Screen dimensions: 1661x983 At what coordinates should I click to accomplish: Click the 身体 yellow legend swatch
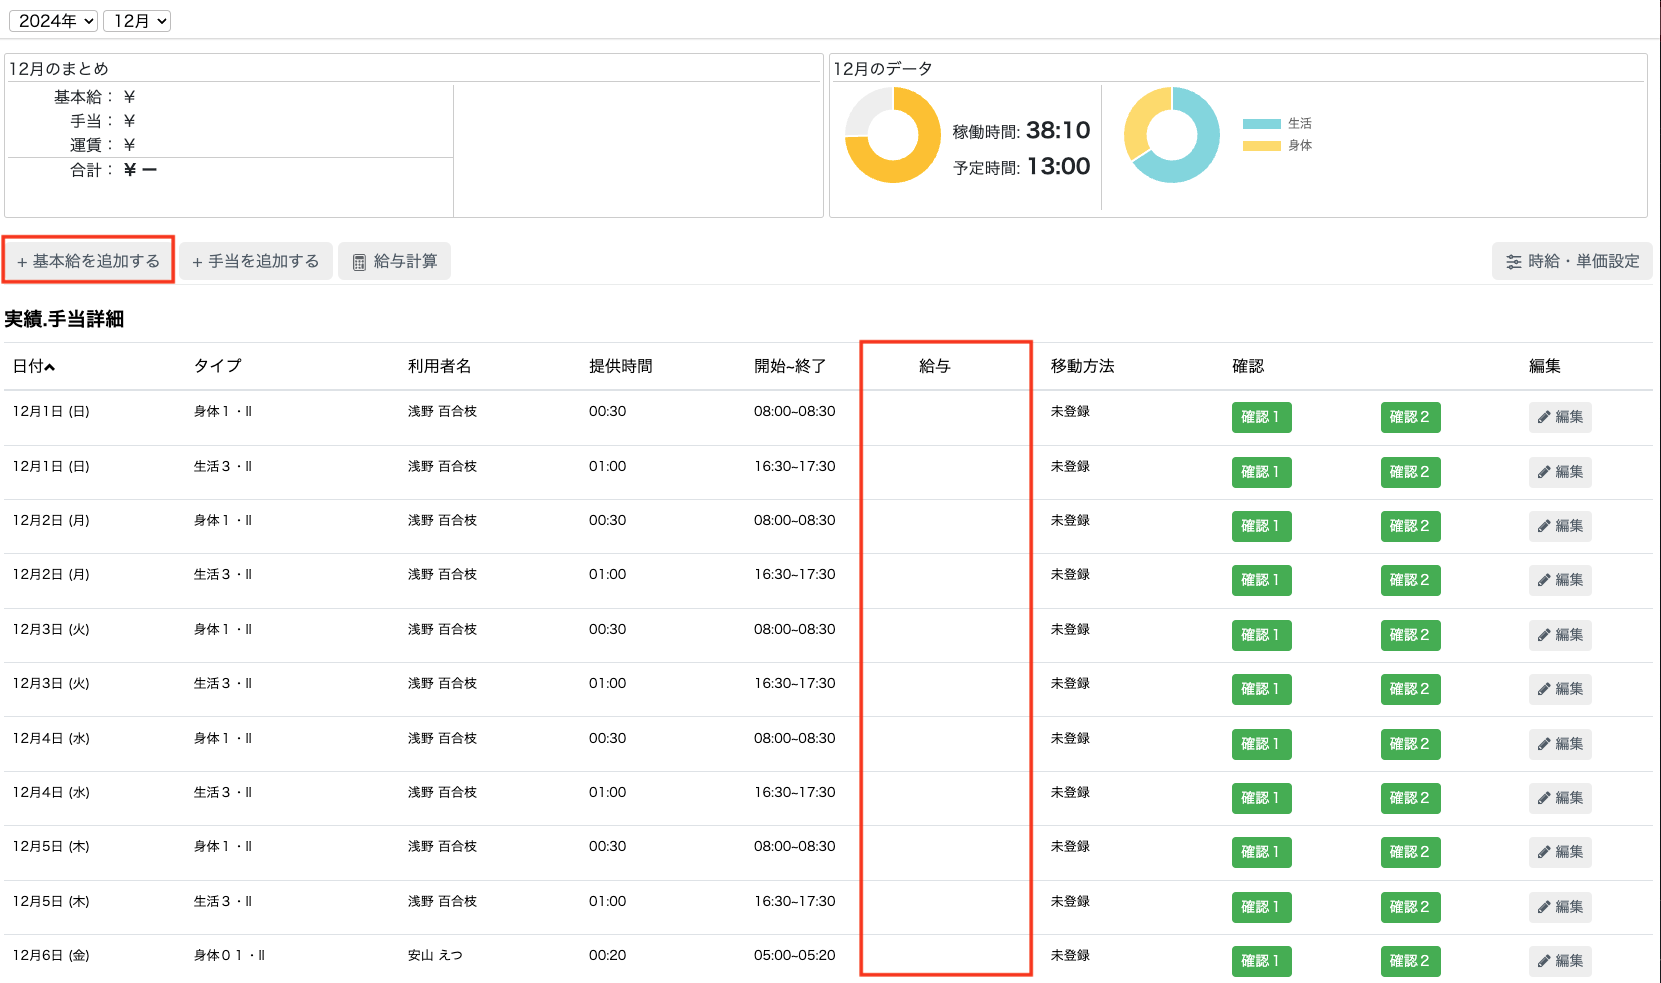(1261, 146)
